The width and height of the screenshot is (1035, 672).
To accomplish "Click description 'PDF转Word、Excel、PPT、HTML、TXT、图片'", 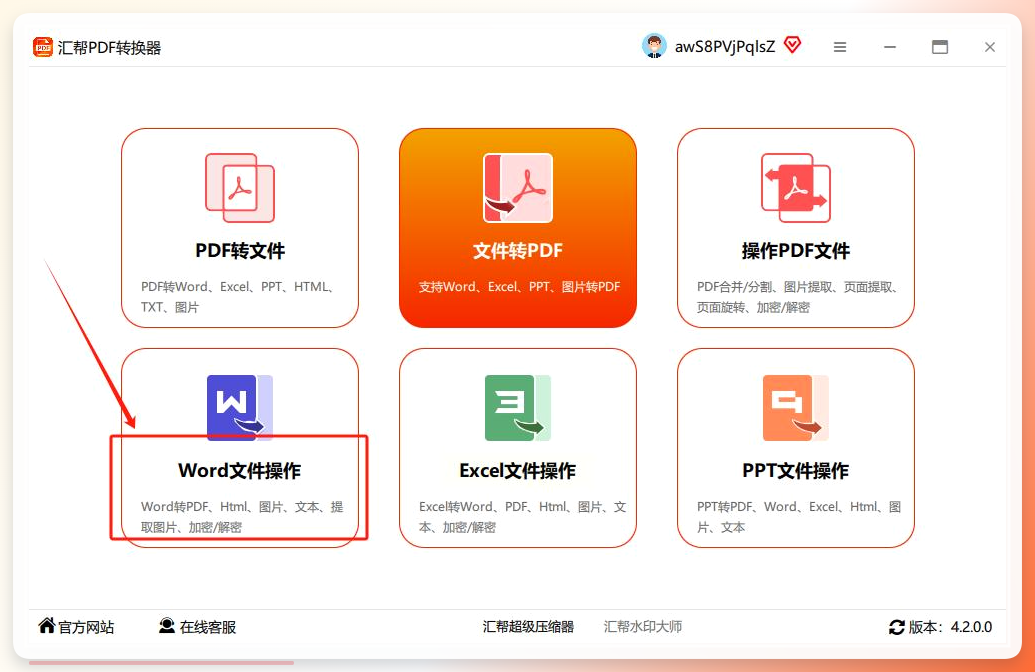I will [x=239, y=297].
